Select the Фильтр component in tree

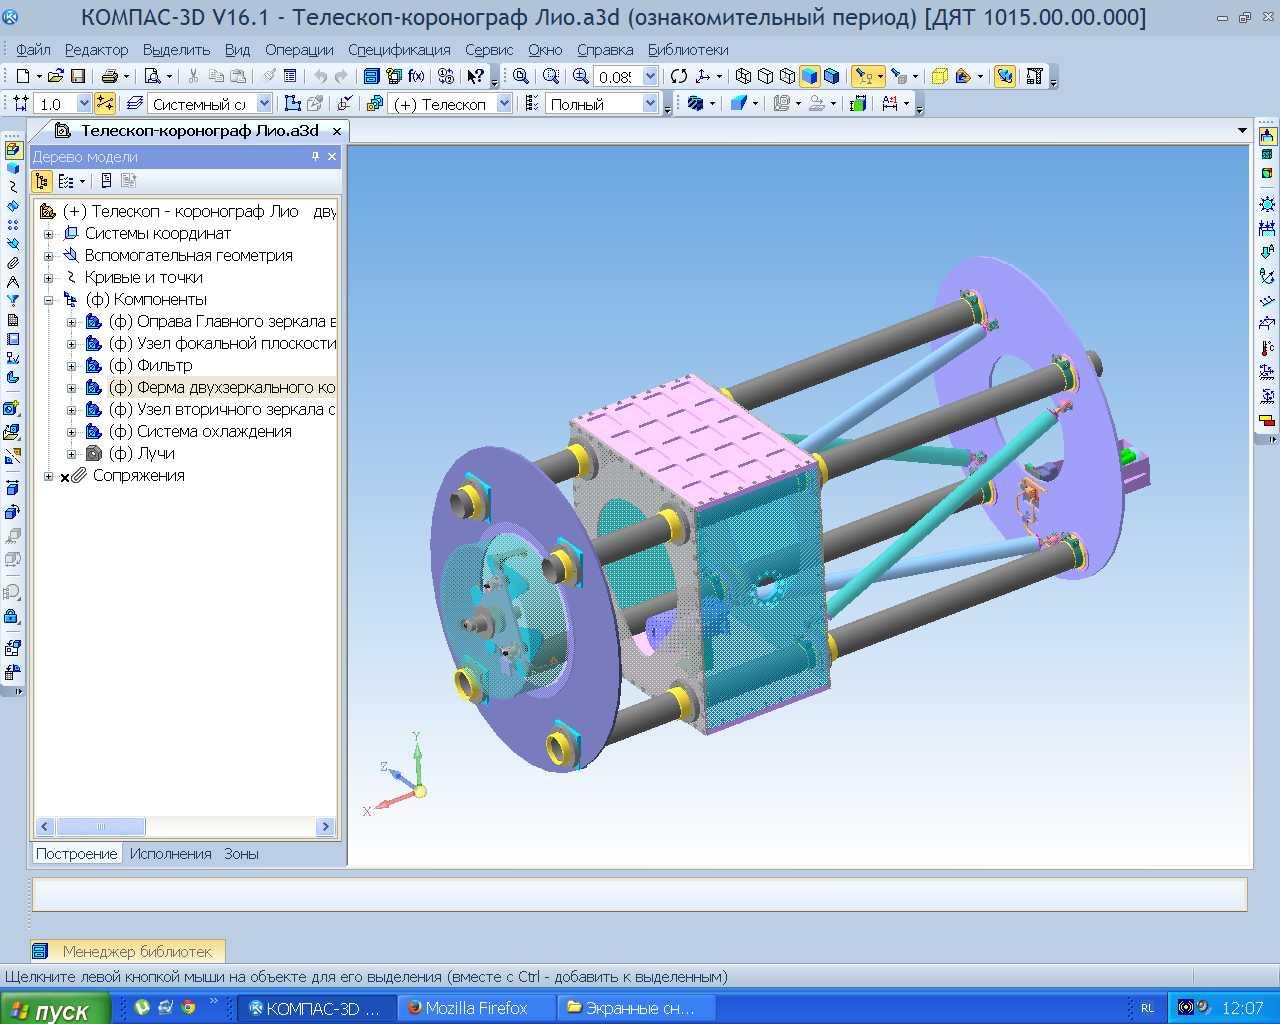point(164,366)
